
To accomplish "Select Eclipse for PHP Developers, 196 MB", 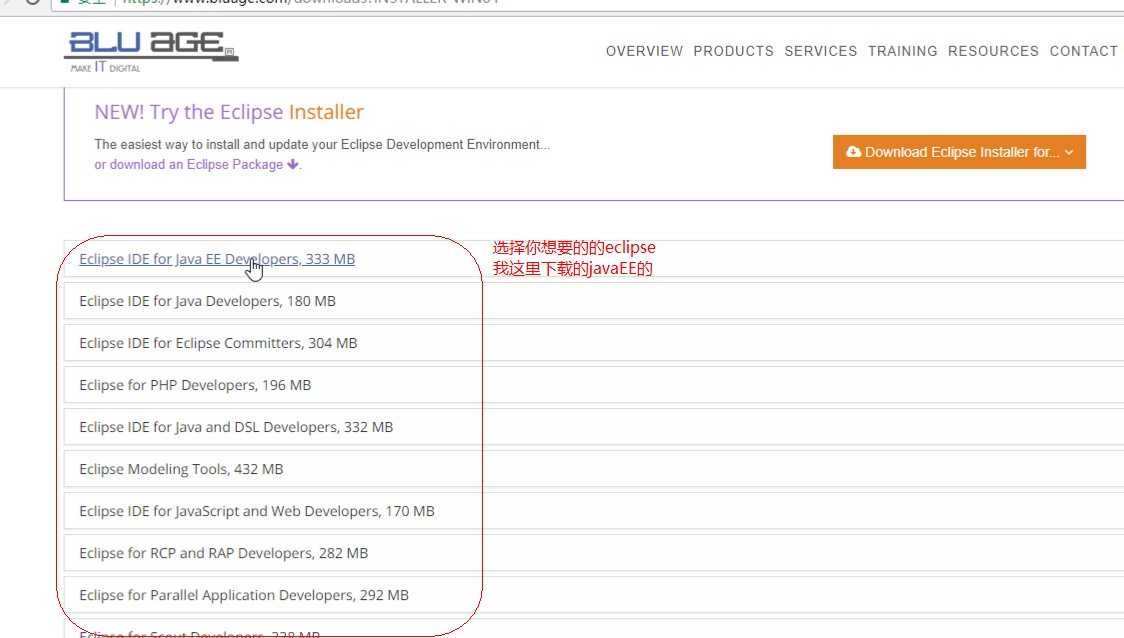I will point(195,385).
